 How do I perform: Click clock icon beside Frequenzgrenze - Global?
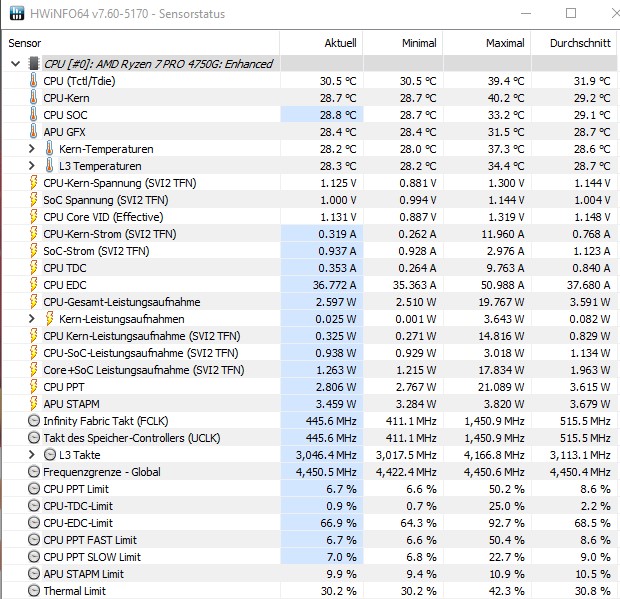coord(34,472)
